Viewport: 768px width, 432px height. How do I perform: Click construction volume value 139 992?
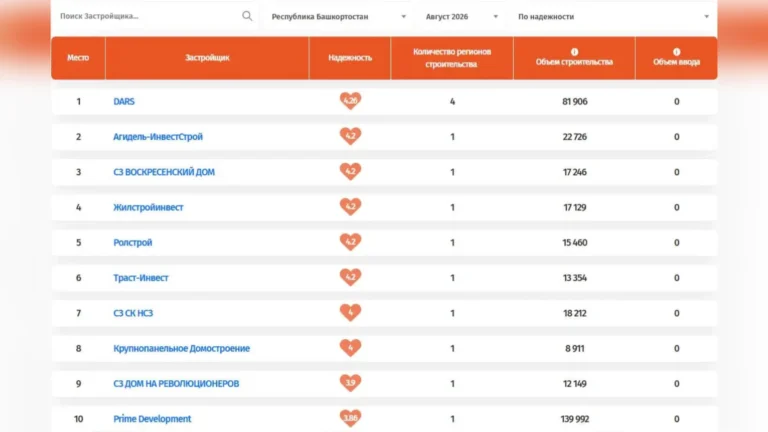[x=575, y=419]
